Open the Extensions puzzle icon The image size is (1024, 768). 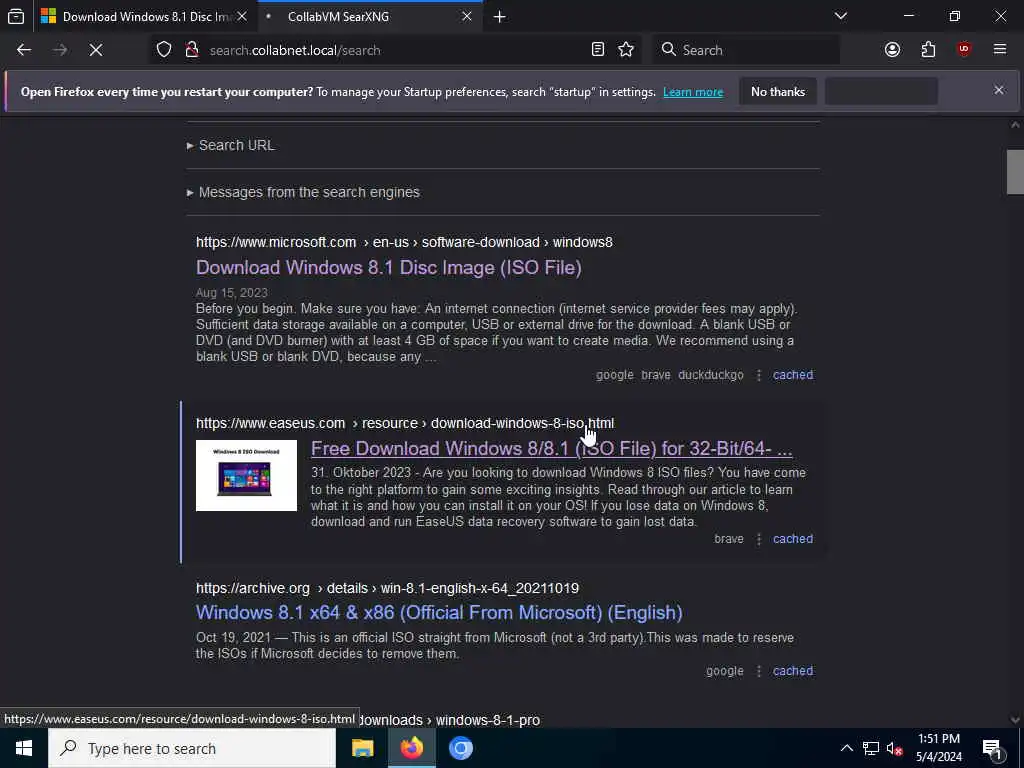click(928, 50)
